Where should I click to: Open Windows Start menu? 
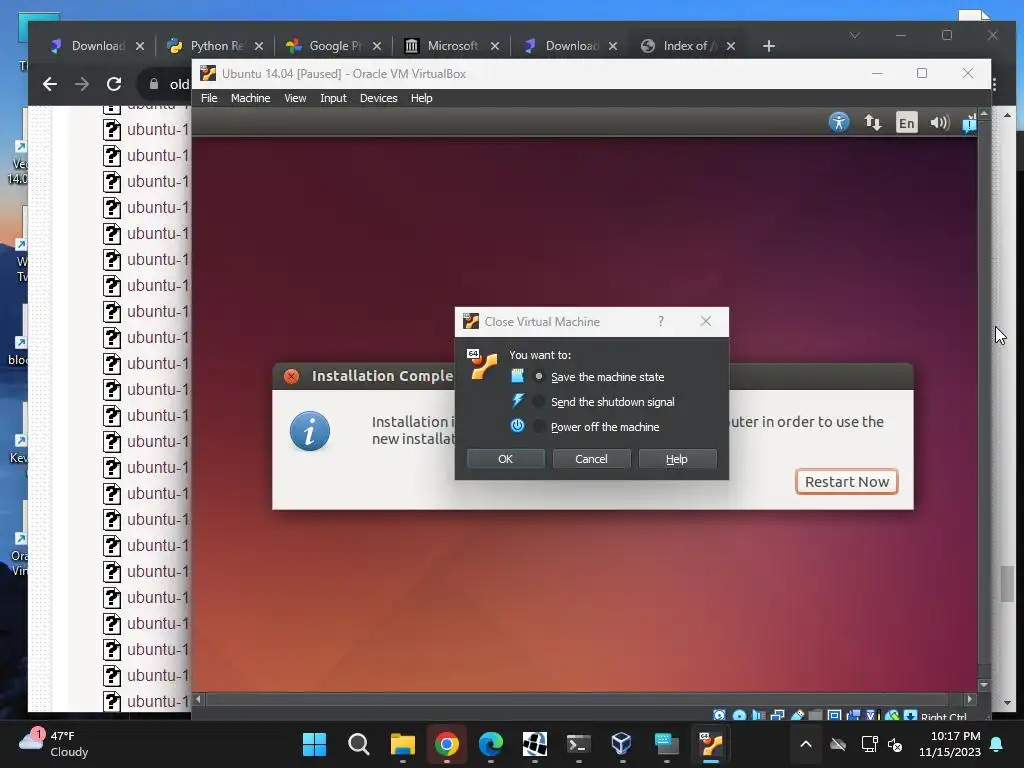(x=314, y=744)
